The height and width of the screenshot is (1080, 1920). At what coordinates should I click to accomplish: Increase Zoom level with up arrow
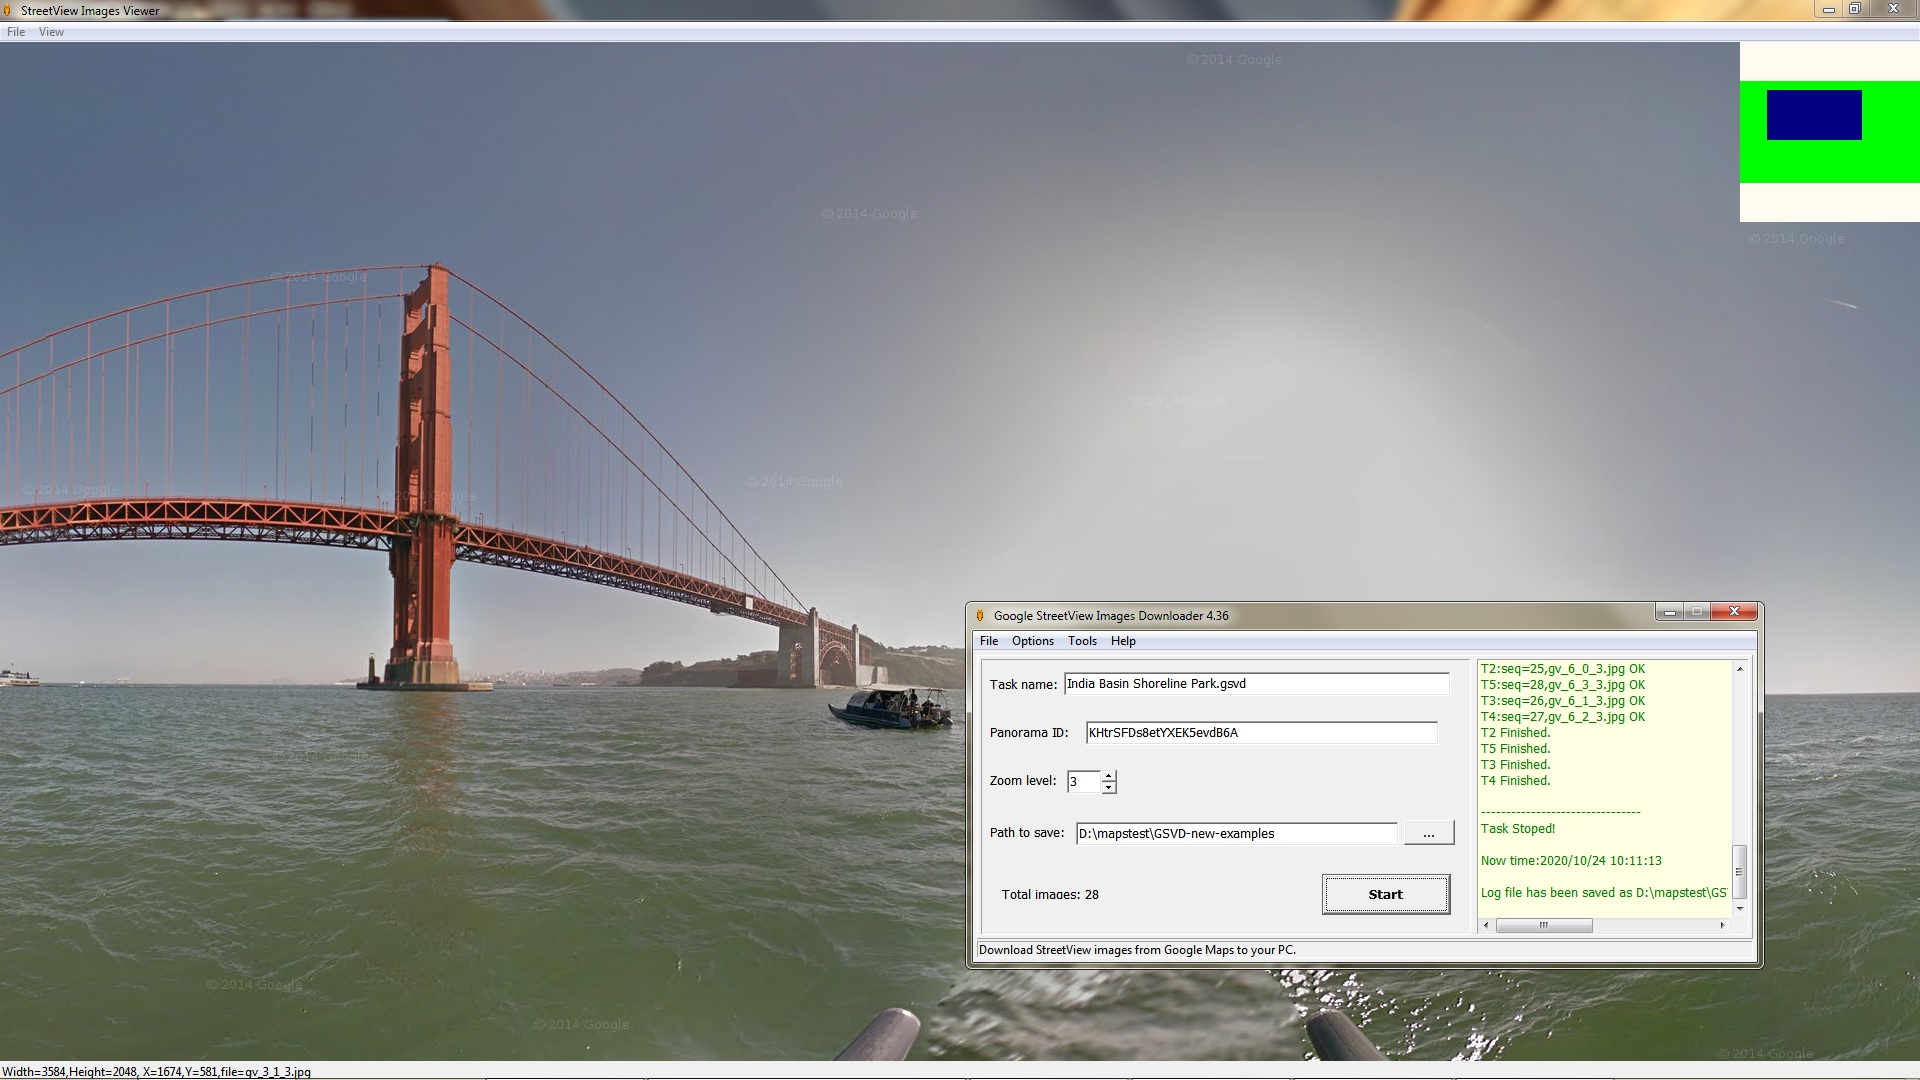pos(1108,776)
